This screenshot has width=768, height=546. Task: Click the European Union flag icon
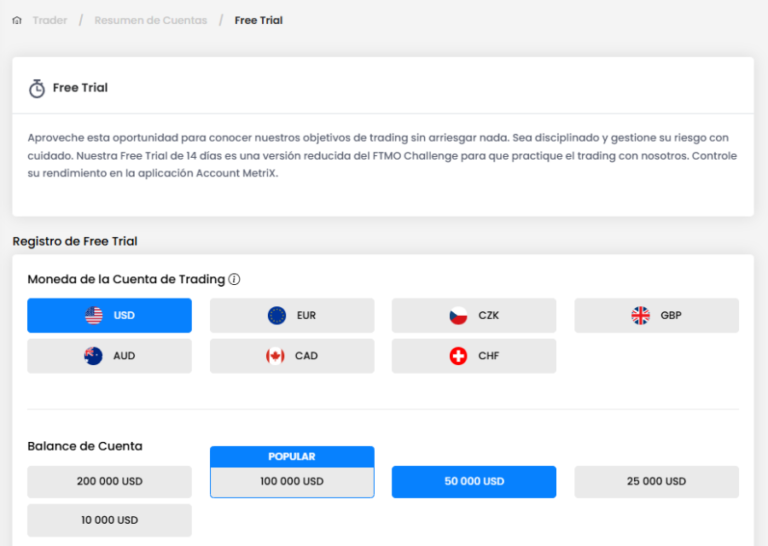point(277,316)
